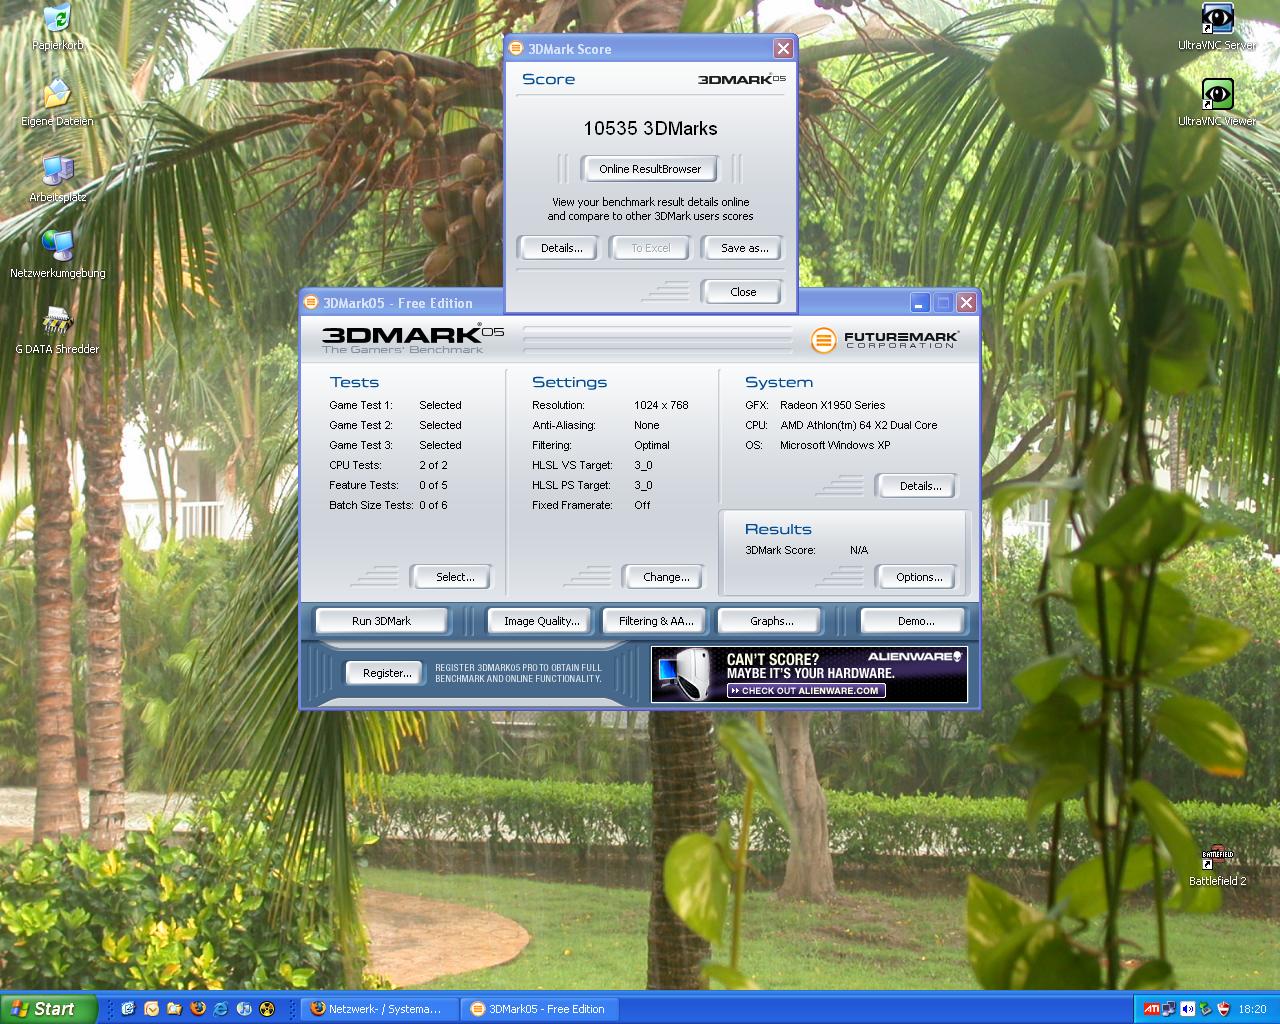1280x1024 pixels.
Task: Minimize the 3DMark05 window
Action: [x=920, y=302]
